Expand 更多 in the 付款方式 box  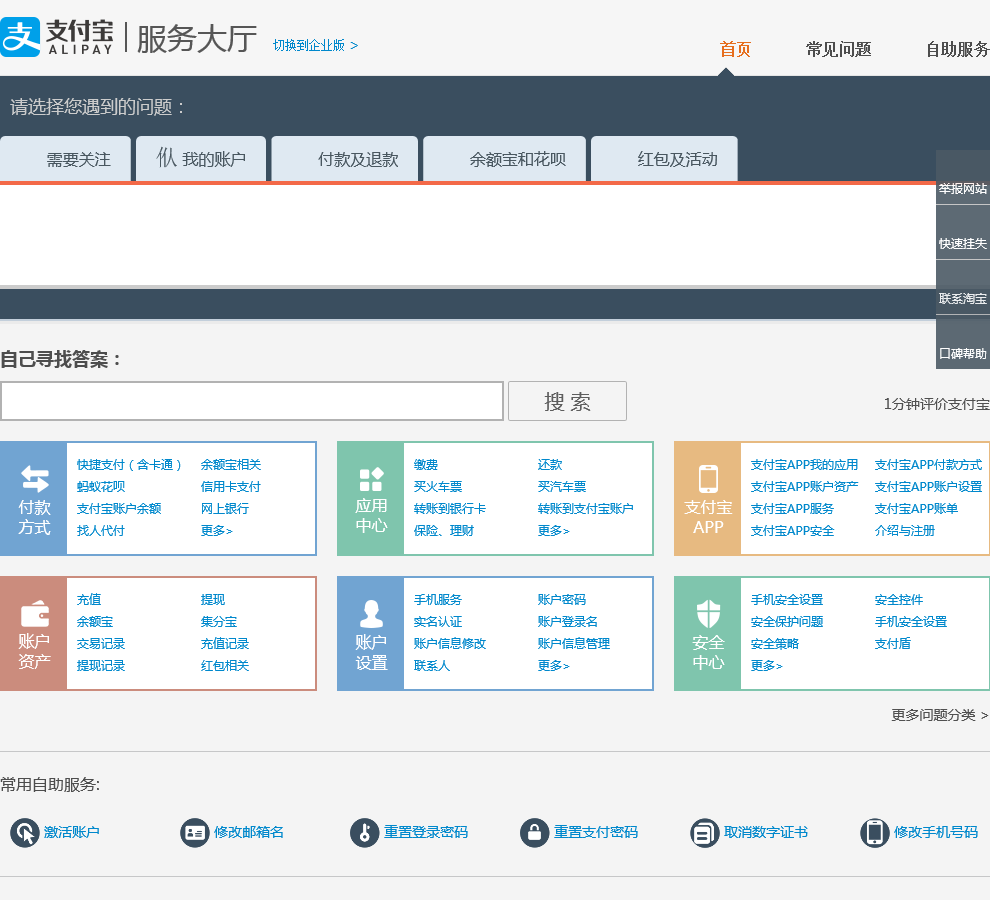click(x=217, y=531)
